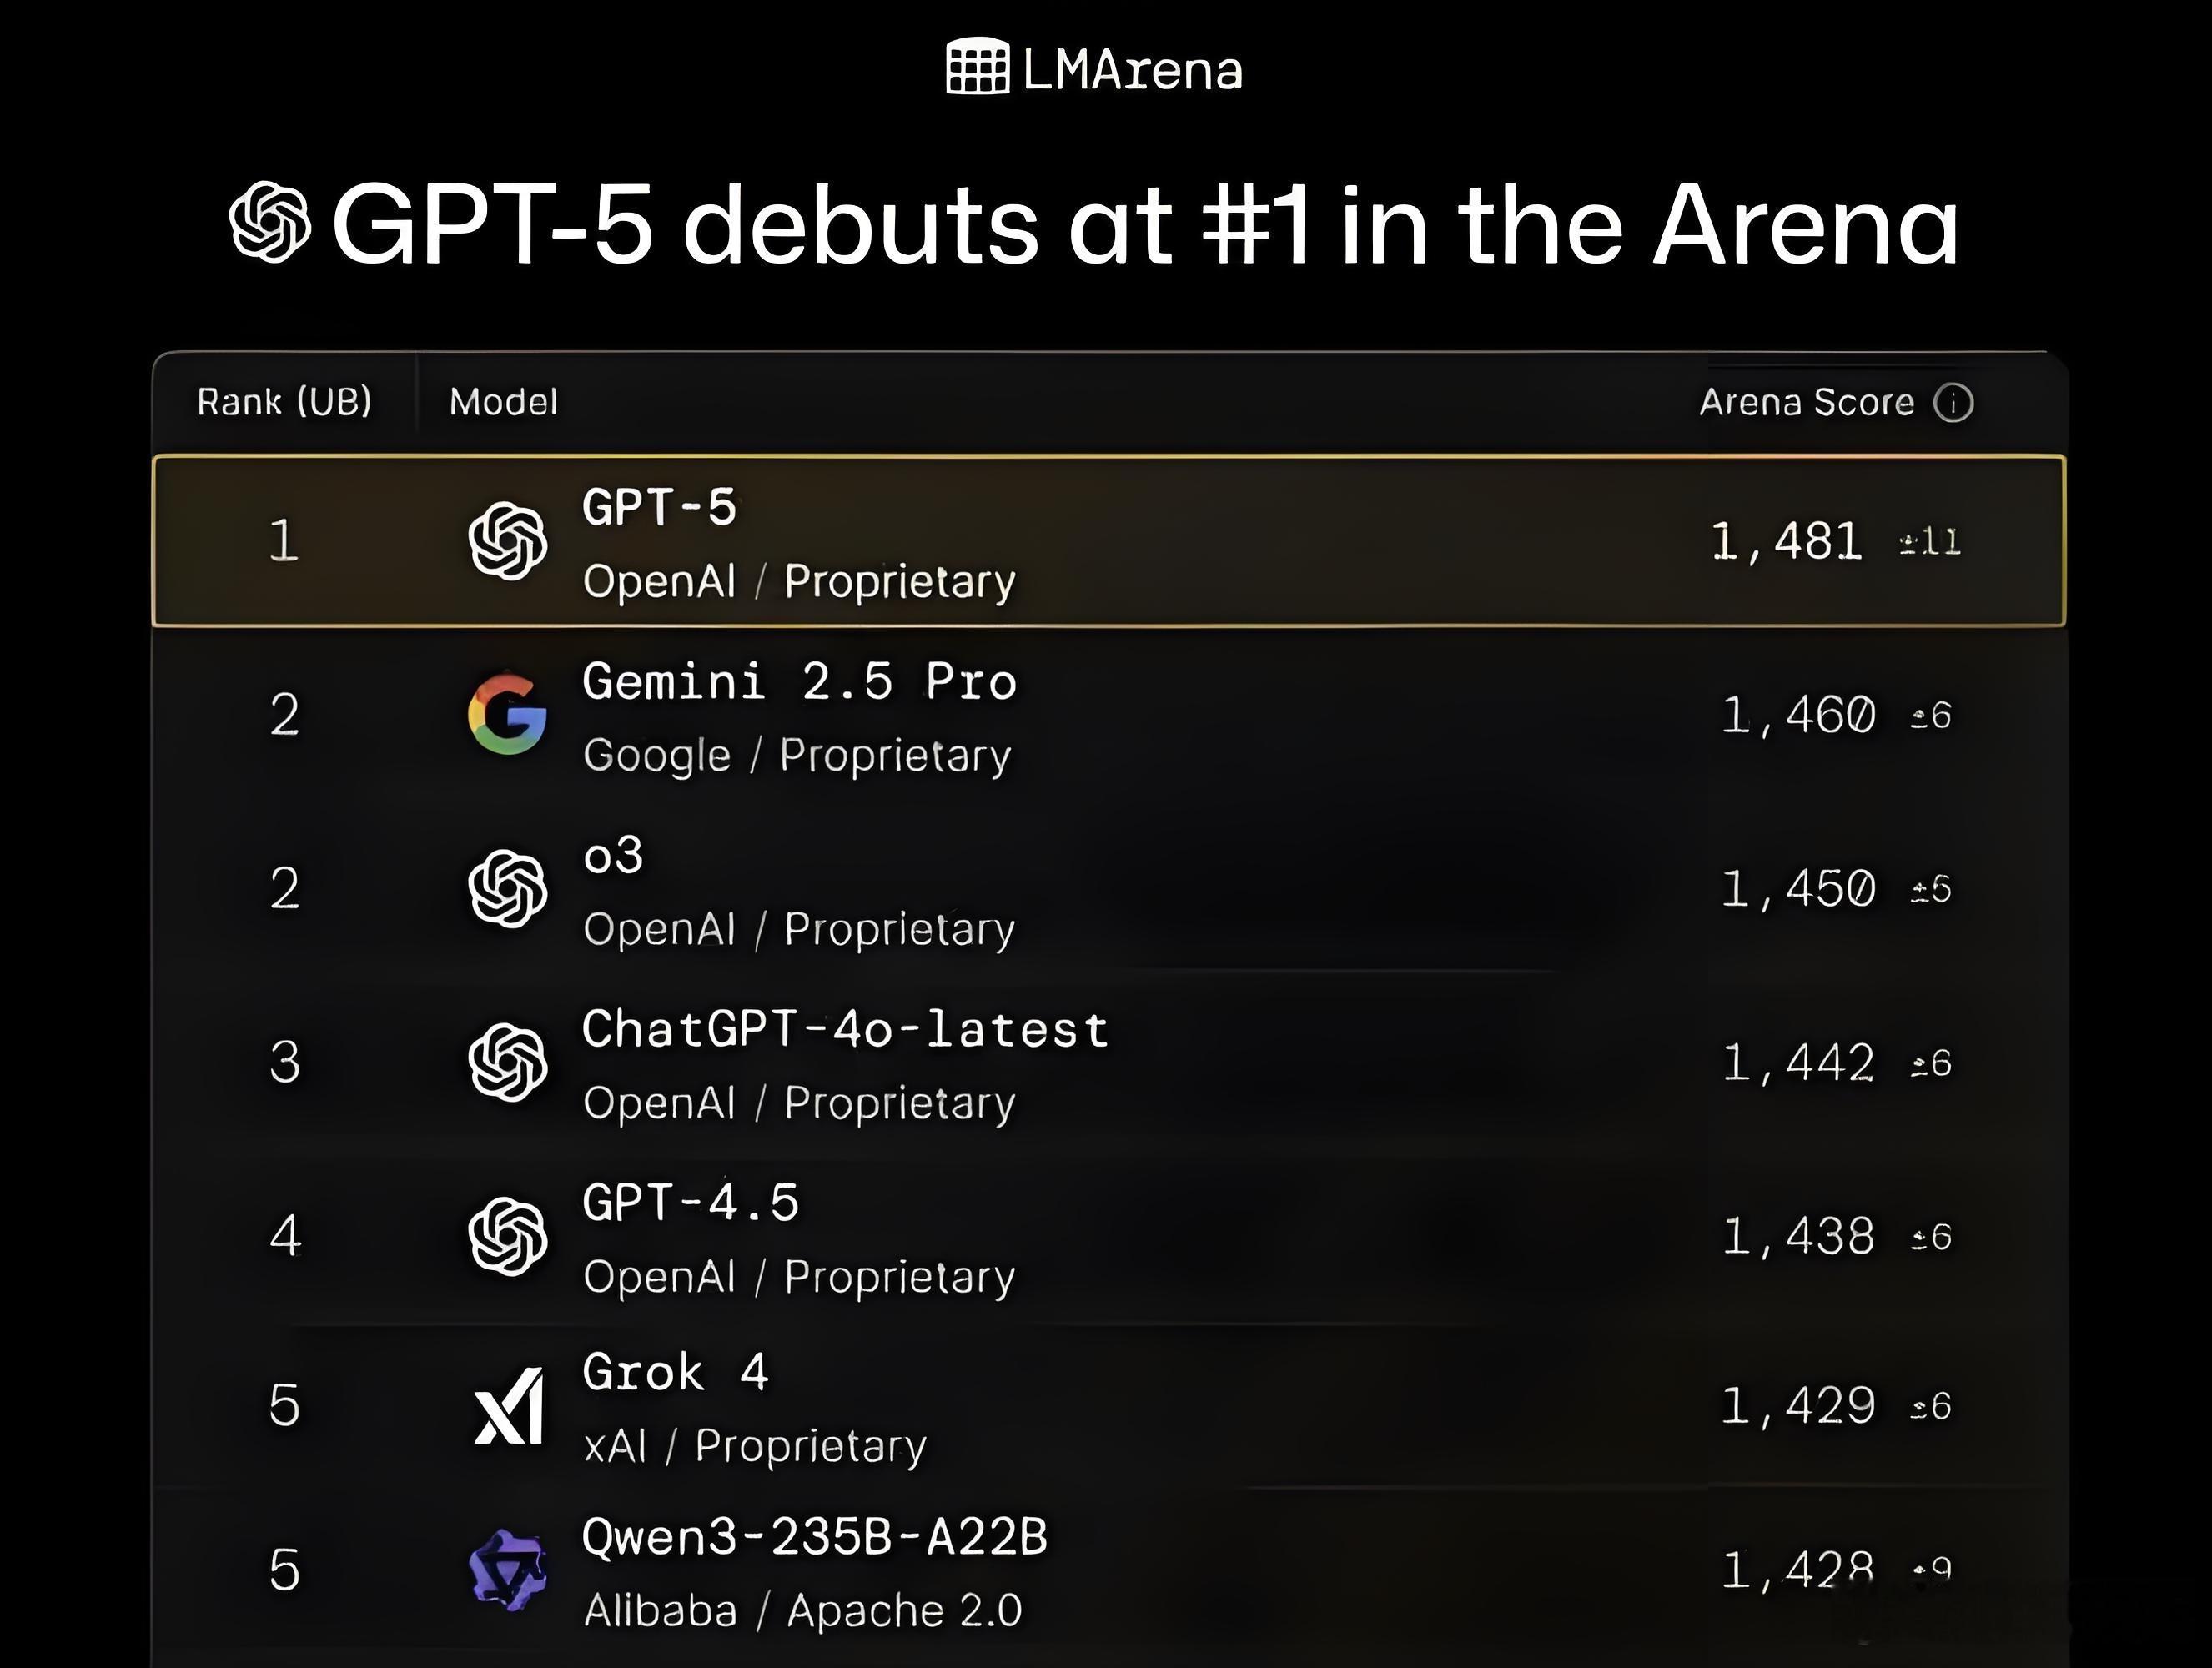Select the ChatGPT-4o-latest model name
The width and height of the screenshot is (2212, 1668).
[x=845, y=1029]
